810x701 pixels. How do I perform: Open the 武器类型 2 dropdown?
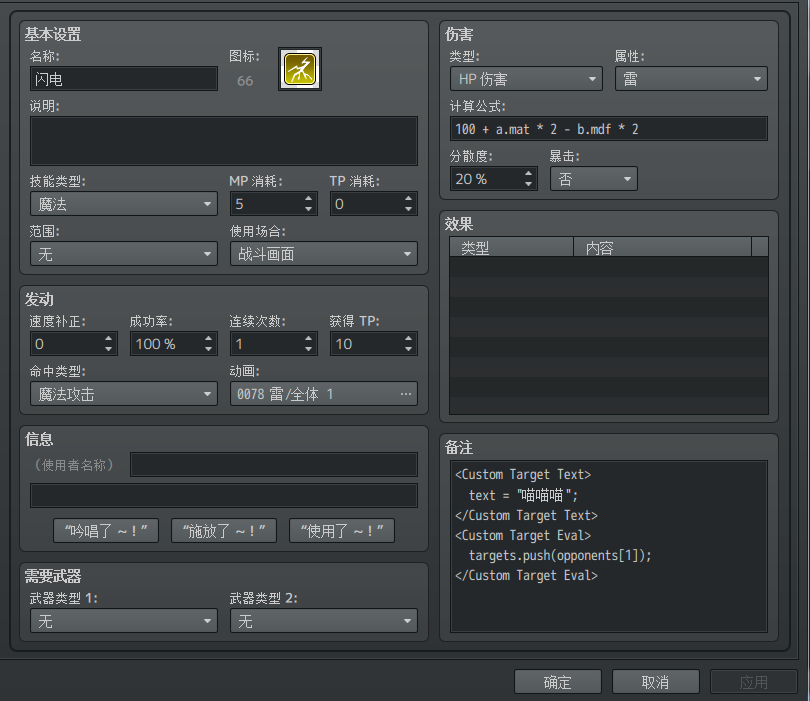[x=324, y=621]
